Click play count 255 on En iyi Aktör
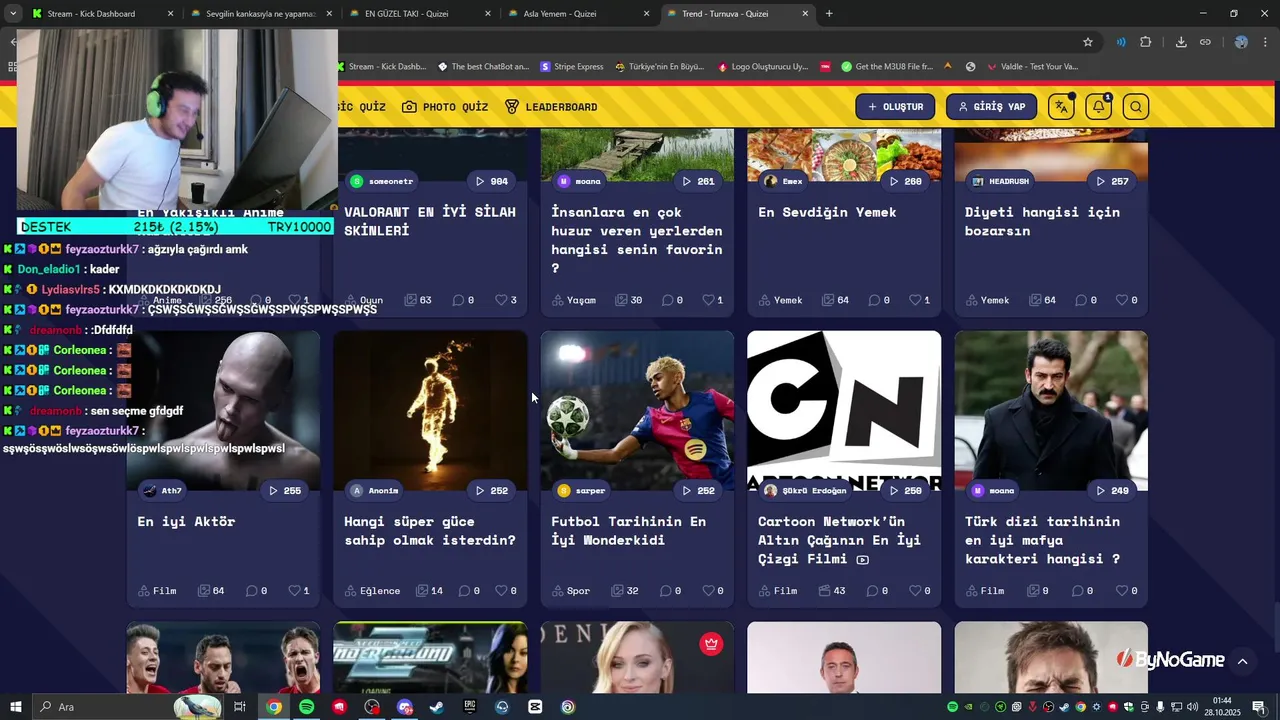 tap(284, 491)
